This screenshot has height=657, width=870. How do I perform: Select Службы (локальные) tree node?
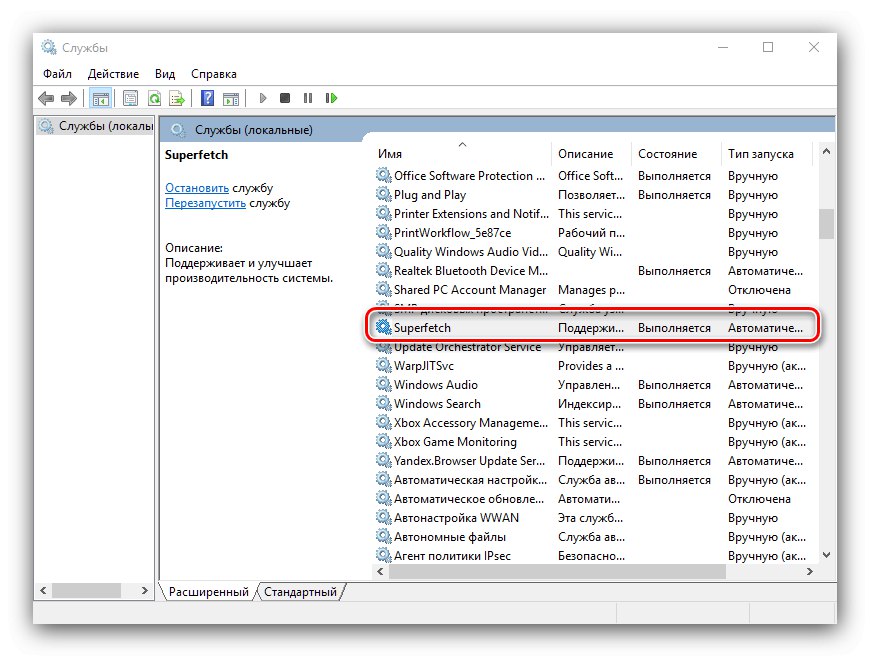pos(96,126)
